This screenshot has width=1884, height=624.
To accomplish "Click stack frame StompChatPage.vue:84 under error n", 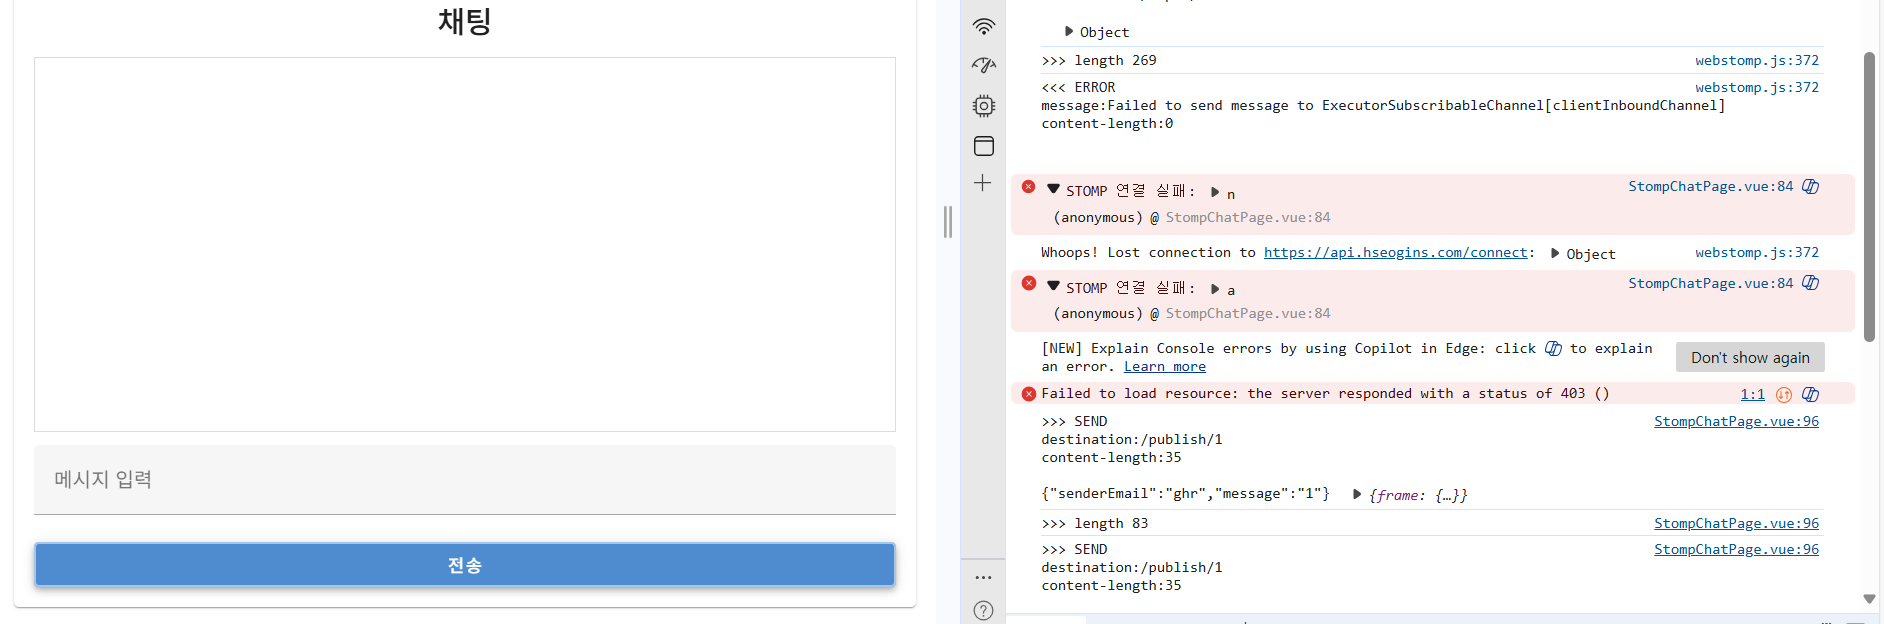I will pyautogui.click(x=1248, y=217).
